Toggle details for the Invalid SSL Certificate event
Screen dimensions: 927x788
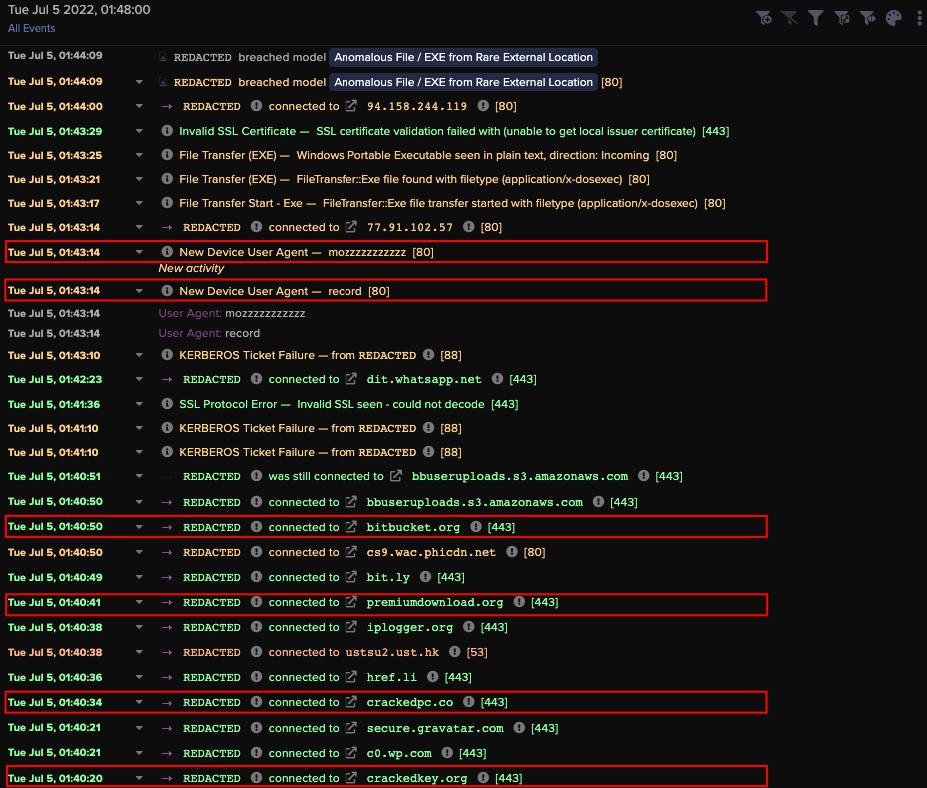(139, 130)
